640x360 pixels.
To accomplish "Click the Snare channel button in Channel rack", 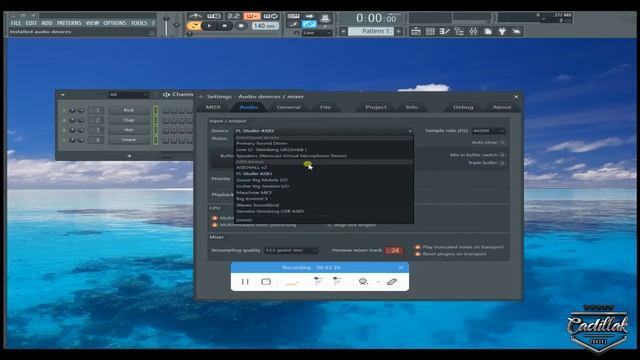I will (x=129, y=140).
